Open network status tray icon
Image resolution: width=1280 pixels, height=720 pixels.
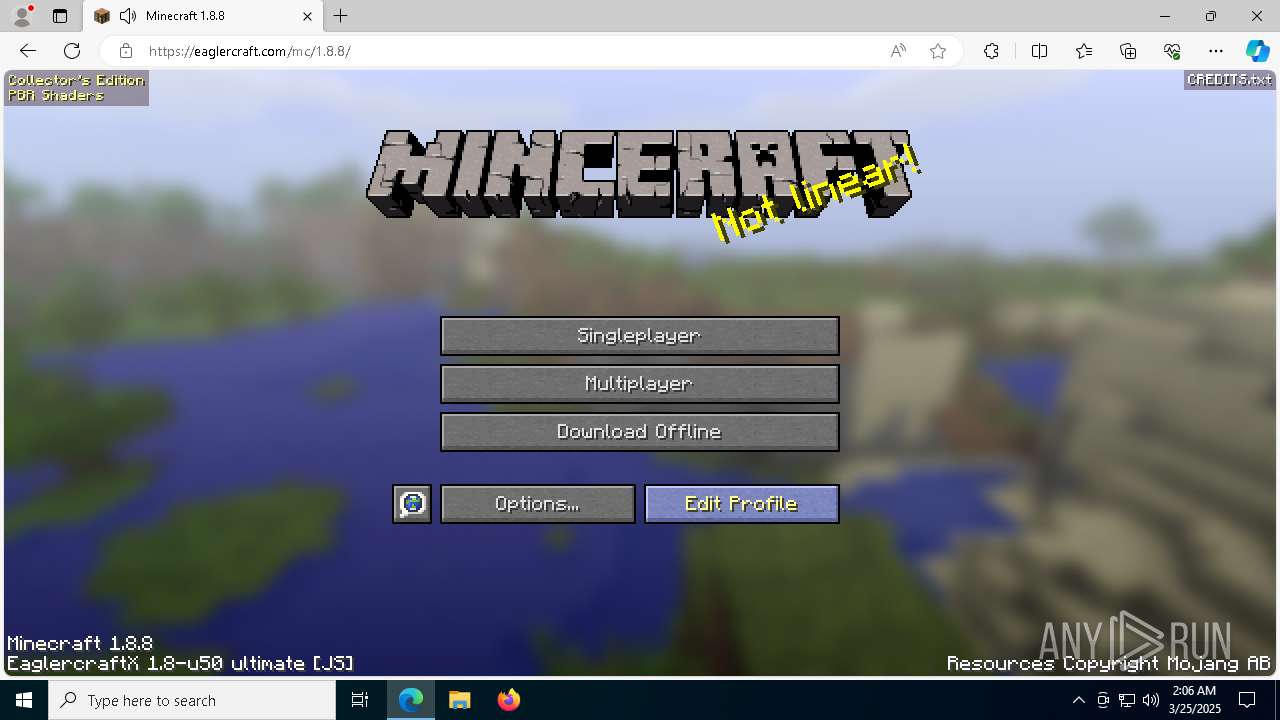(x=1127, y=700)
